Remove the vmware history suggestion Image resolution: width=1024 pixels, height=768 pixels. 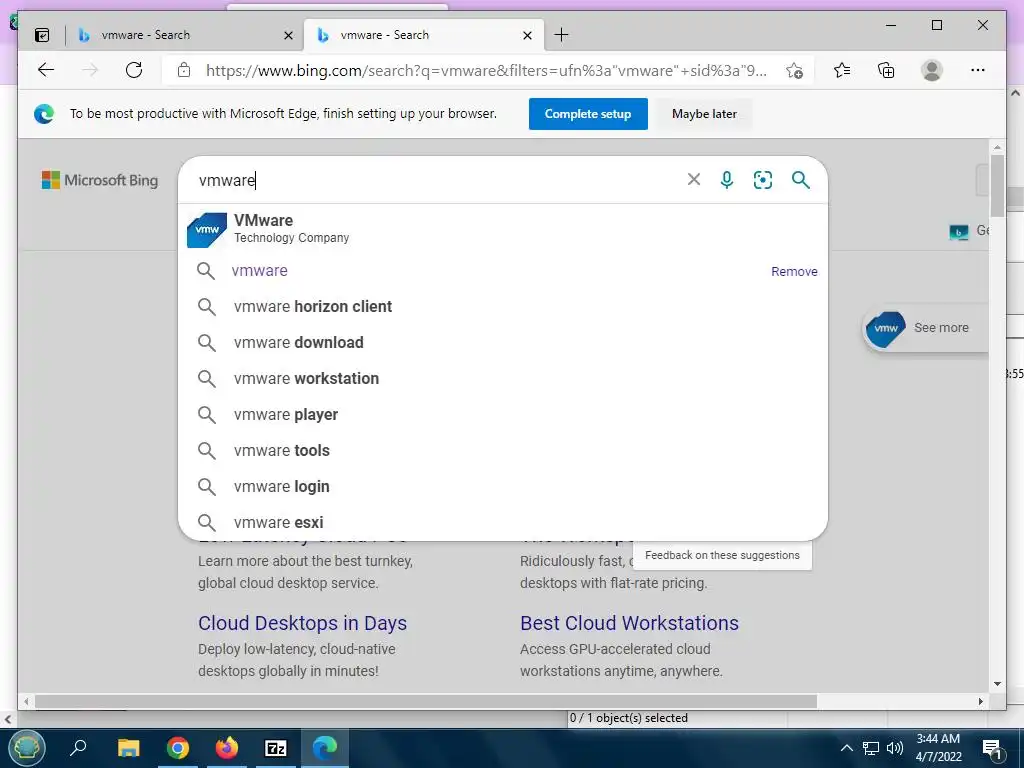coord(794,271)
